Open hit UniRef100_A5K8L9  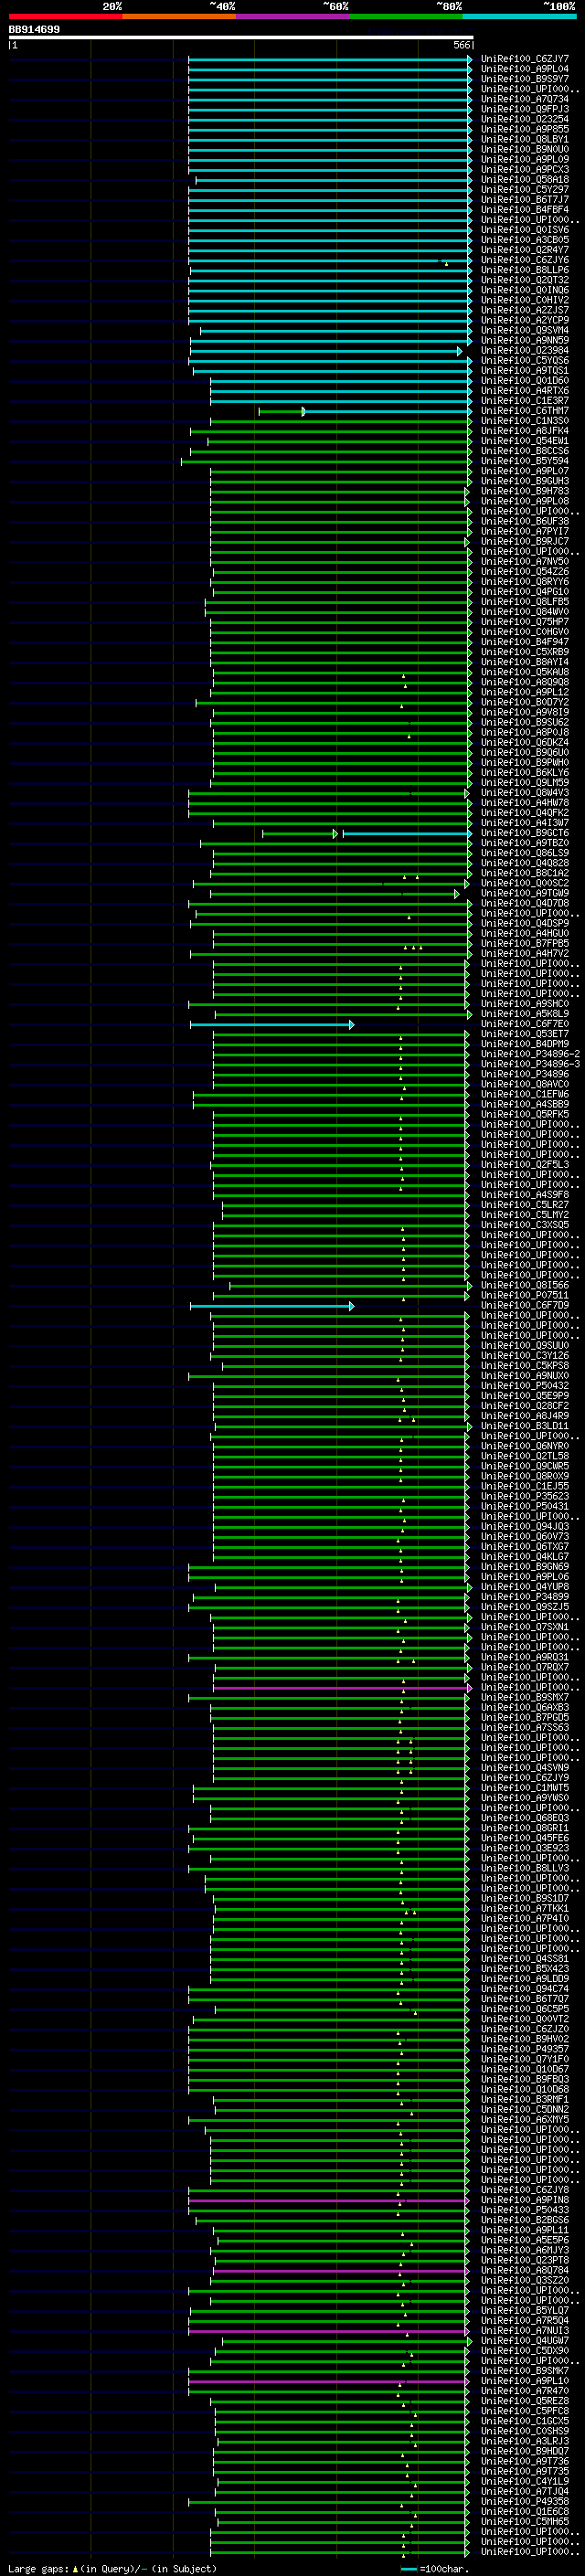(x=524, y=1014)
